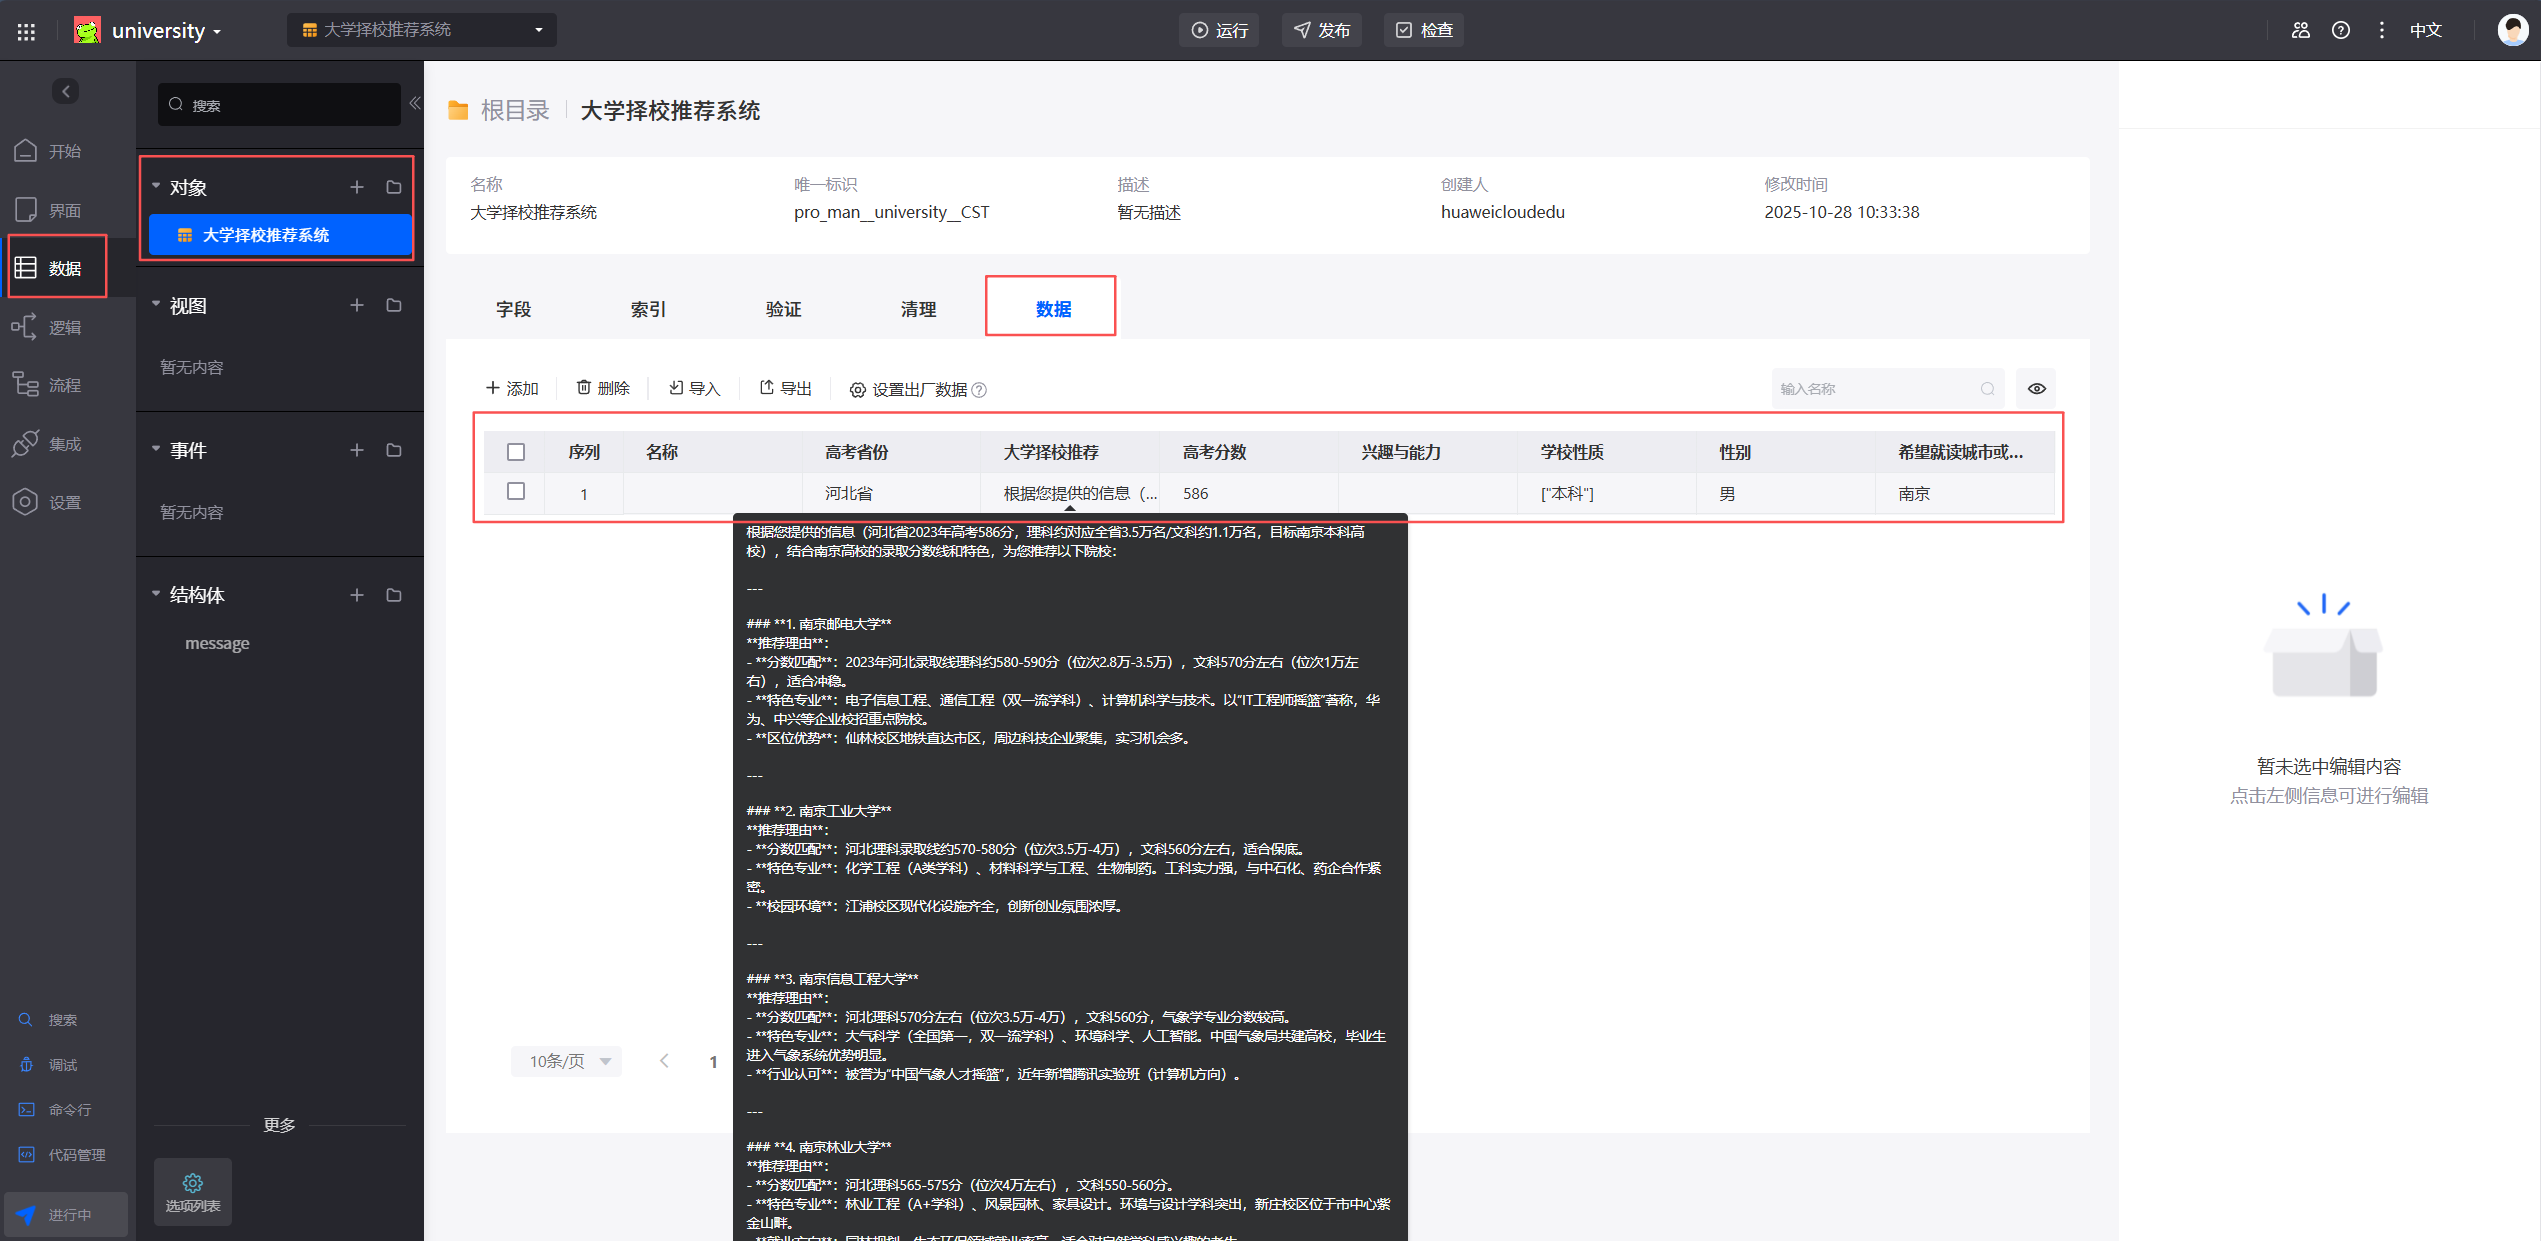Open the 大学择校推荐系统 selector dropdown
Screen dimensions: 2541x1241
click(x=422, y=30)
